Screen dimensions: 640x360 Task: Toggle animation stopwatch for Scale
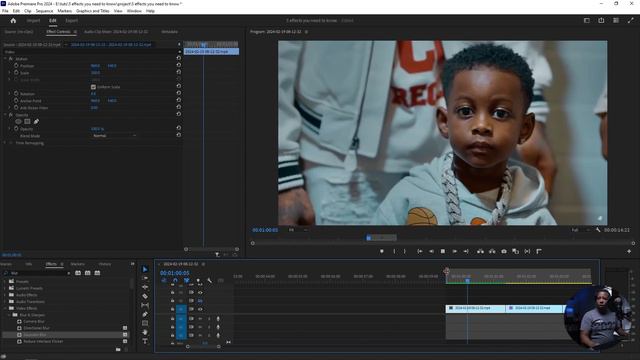(16, 72)
